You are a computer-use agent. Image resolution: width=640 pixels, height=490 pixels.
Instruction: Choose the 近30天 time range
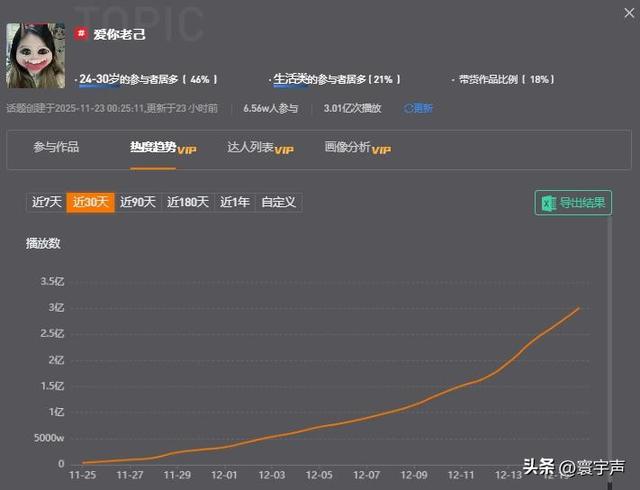click(91, 202)
